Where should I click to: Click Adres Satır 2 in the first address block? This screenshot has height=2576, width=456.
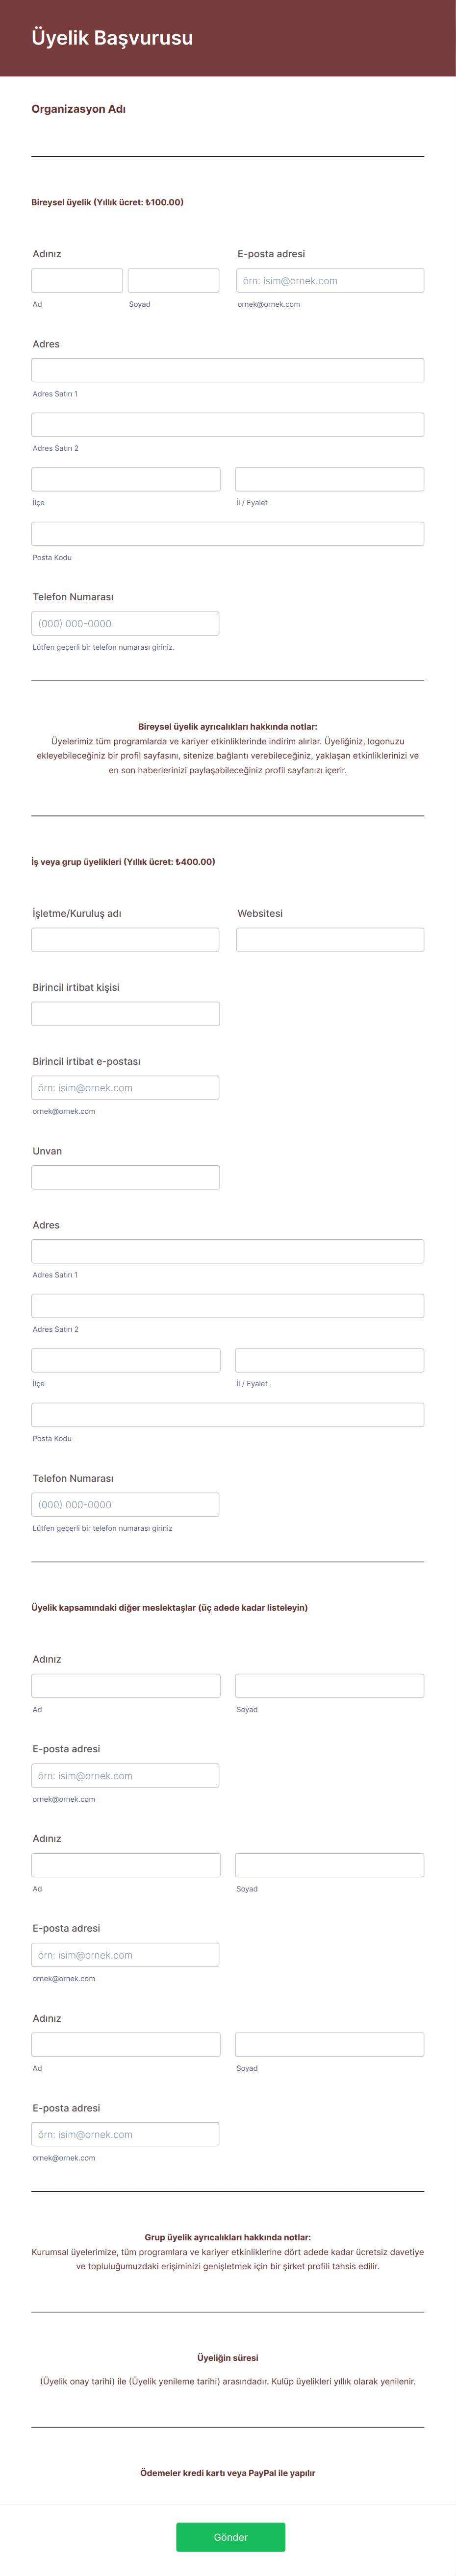pos(227,424)
